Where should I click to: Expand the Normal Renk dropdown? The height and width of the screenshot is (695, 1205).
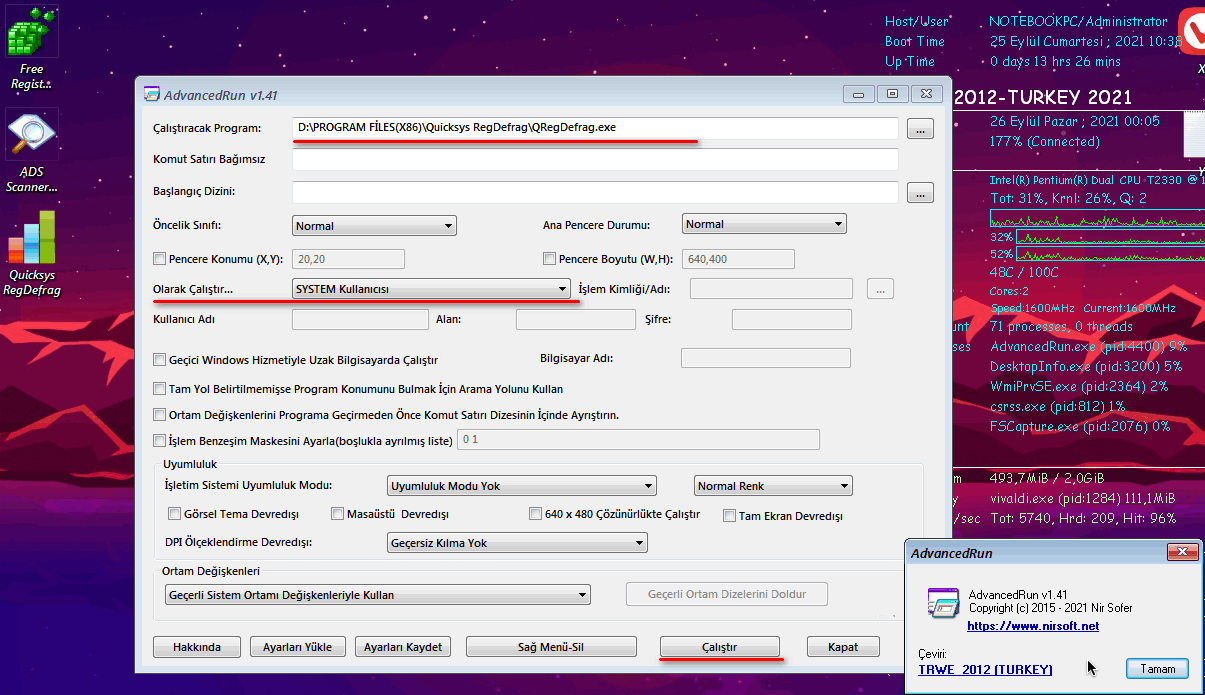(x=773, y=486)
